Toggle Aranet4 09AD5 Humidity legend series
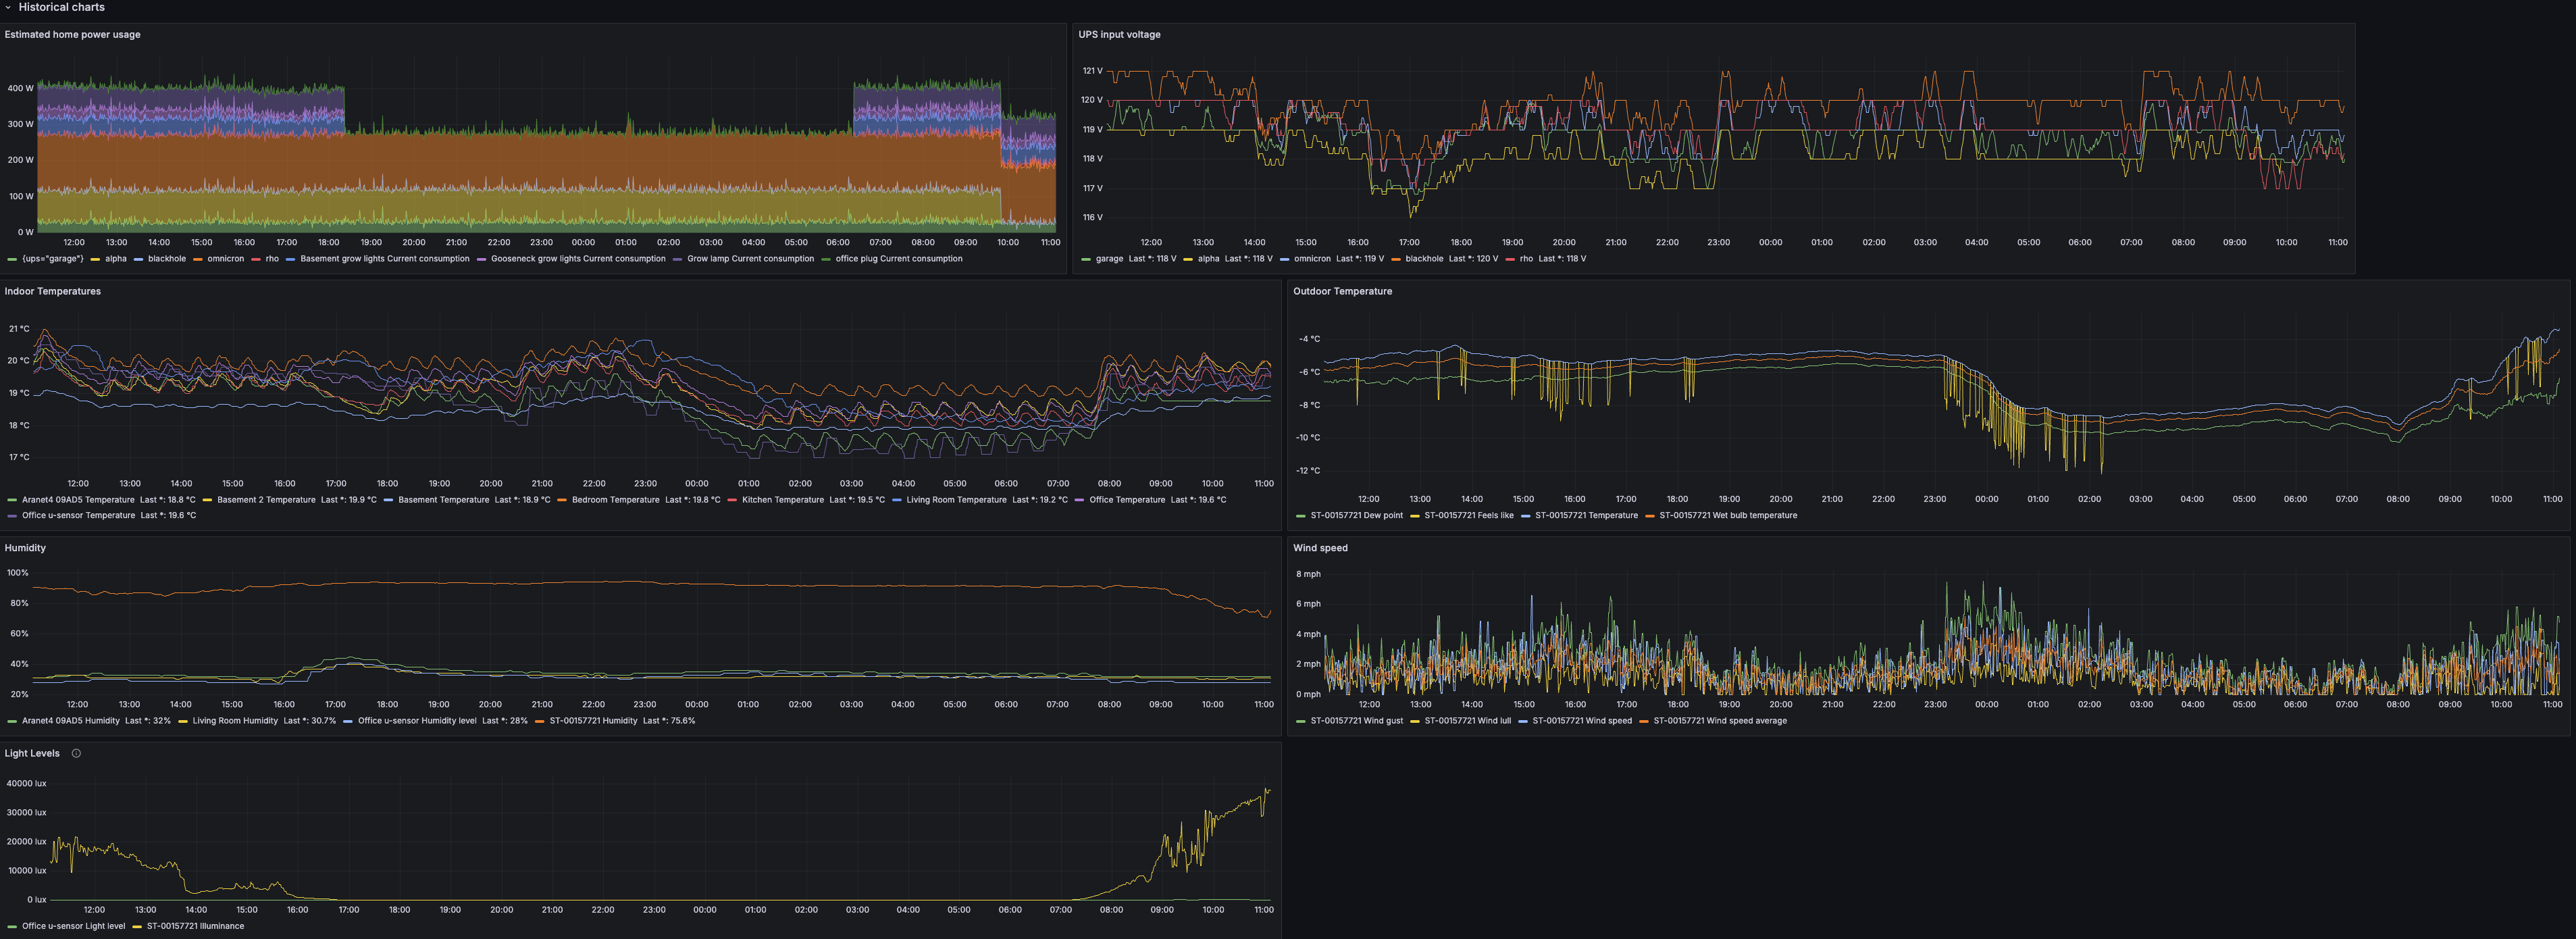Screen dimensions: 2576x939 (70, 721)
